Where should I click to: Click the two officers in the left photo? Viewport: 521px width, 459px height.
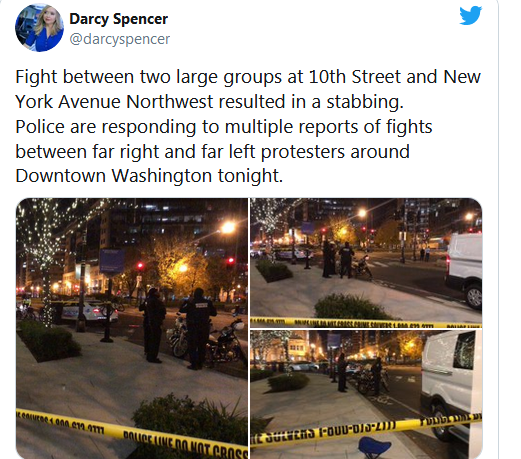point(177,328)
